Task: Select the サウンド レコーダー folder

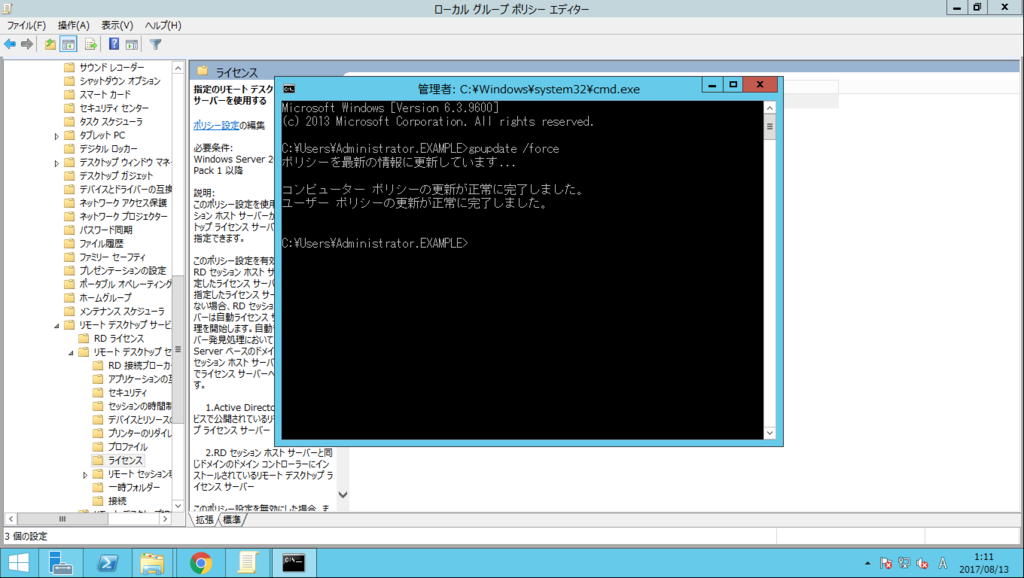Action: pos(112,67)
